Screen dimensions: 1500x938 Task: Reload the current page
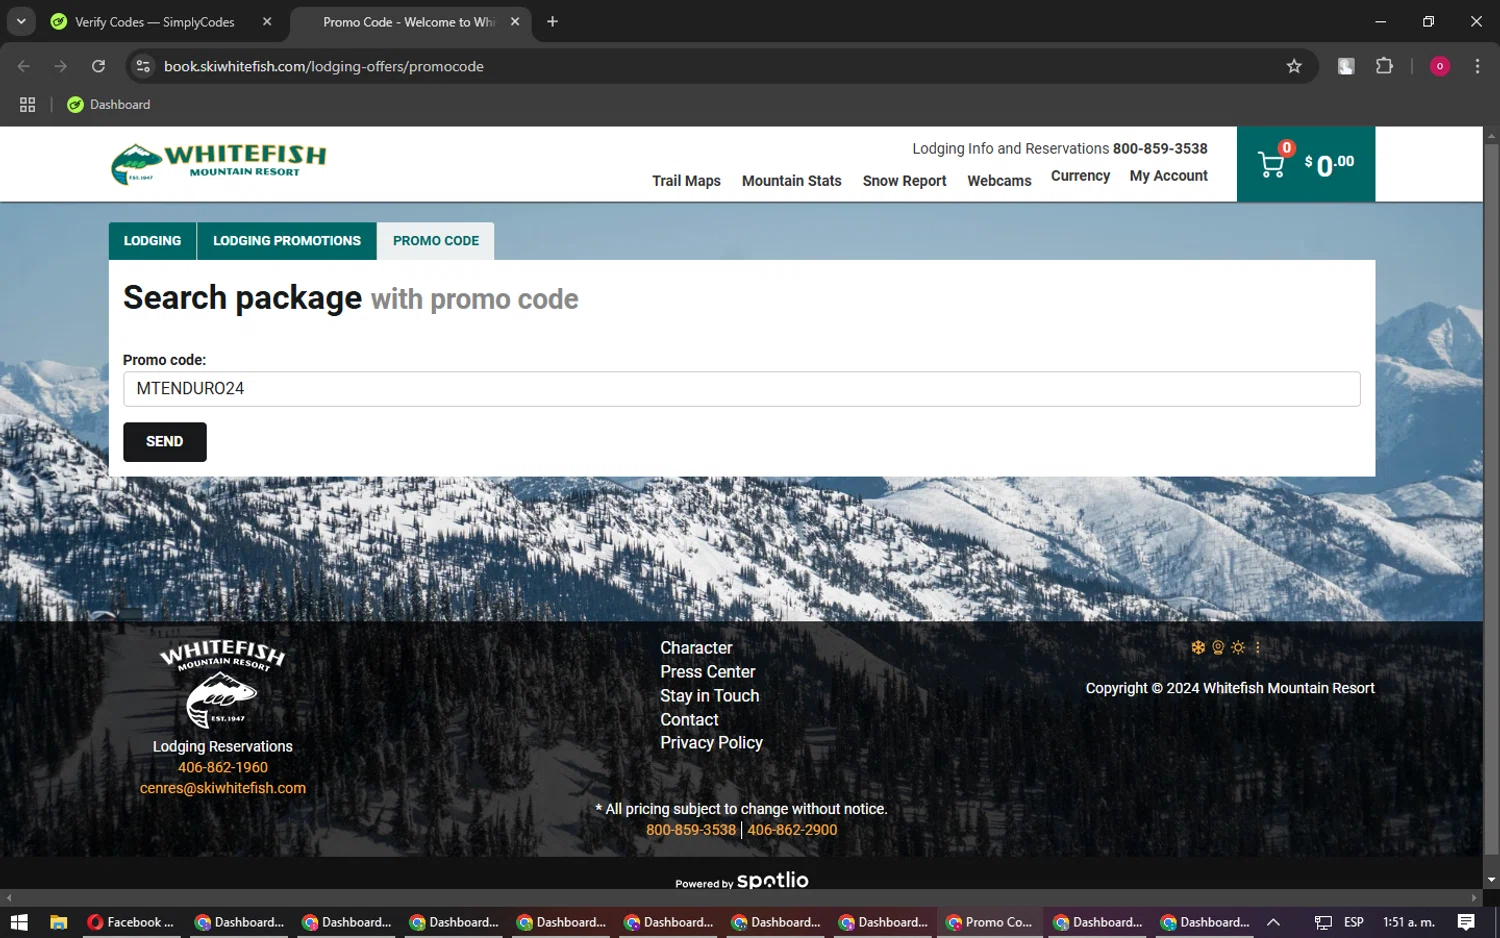tap(98, 66)
